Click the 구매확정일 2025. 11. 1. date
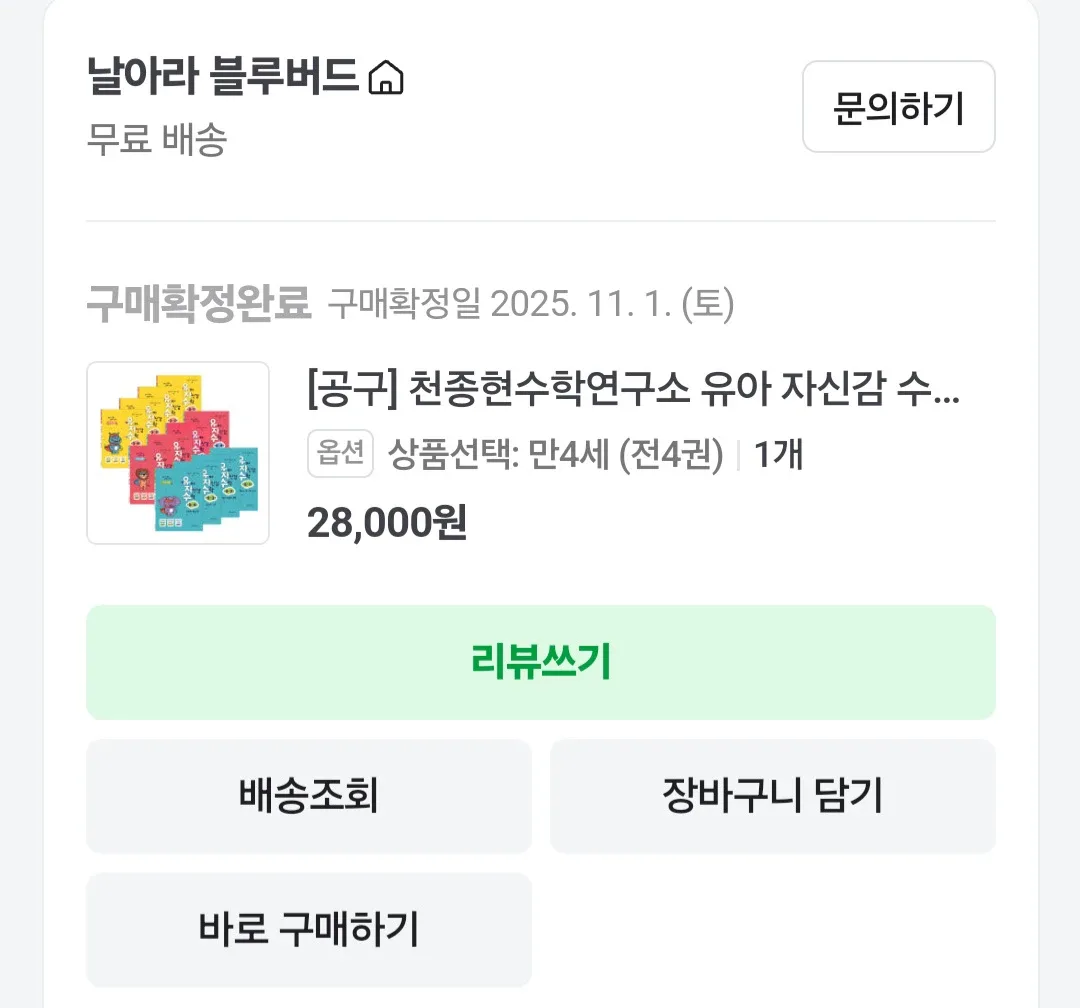The image size is (1080, 1008). tap(531, 303)
